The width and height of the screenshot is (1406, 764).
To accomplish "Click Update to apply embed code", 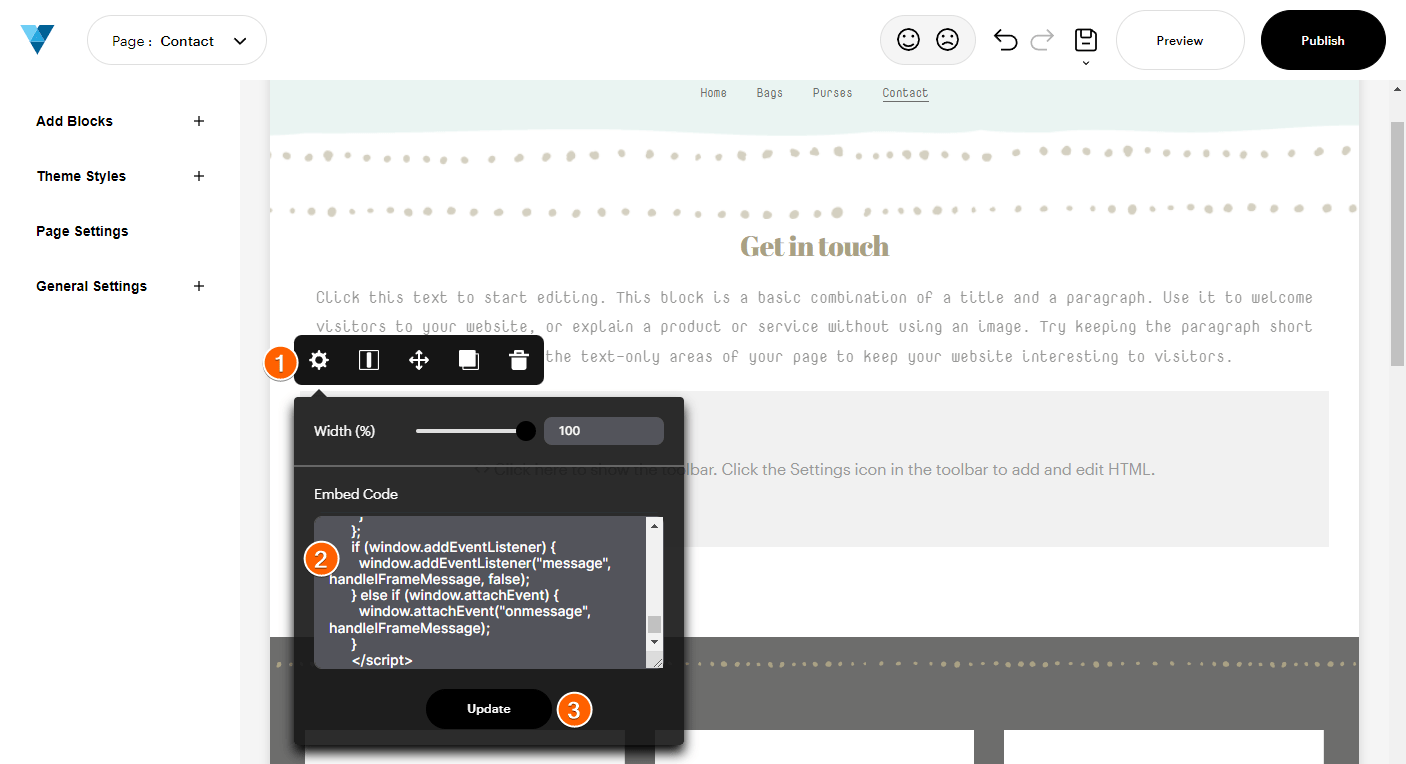I will point(488,708).
